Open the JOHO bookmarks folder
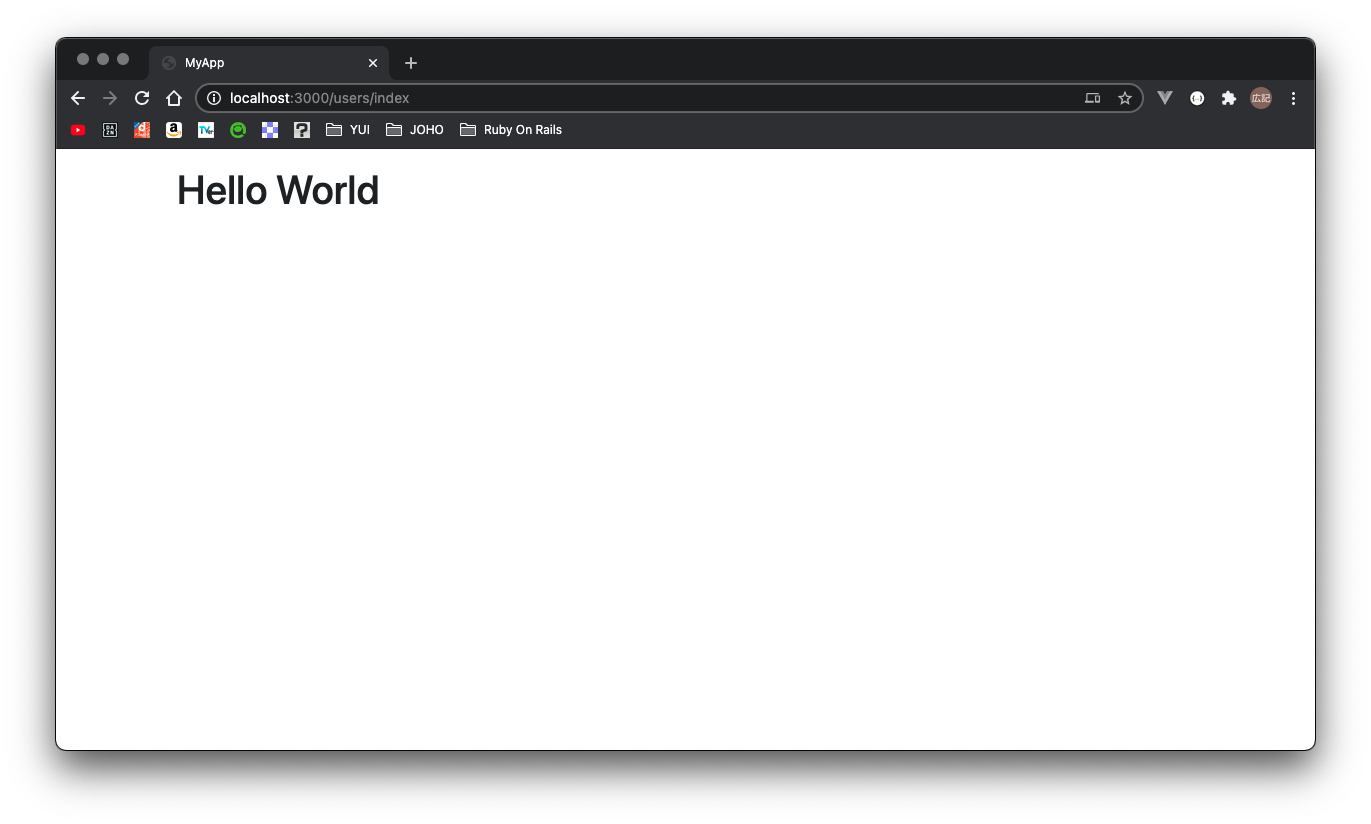This screenshot has height=824, width=1371. [x=414, y=129]
